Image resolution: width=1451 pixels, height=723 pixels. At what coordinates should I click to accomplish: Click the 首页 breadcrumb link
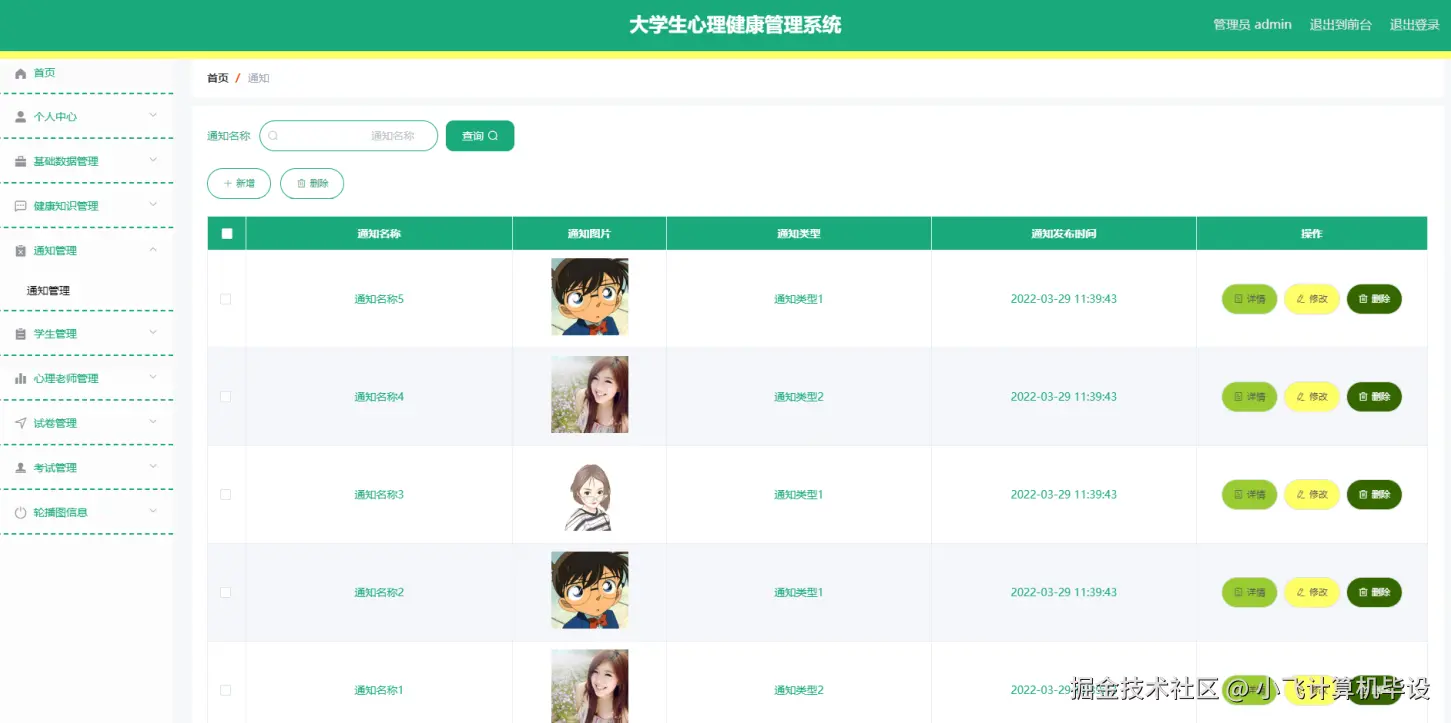click(x=218, y=78)
